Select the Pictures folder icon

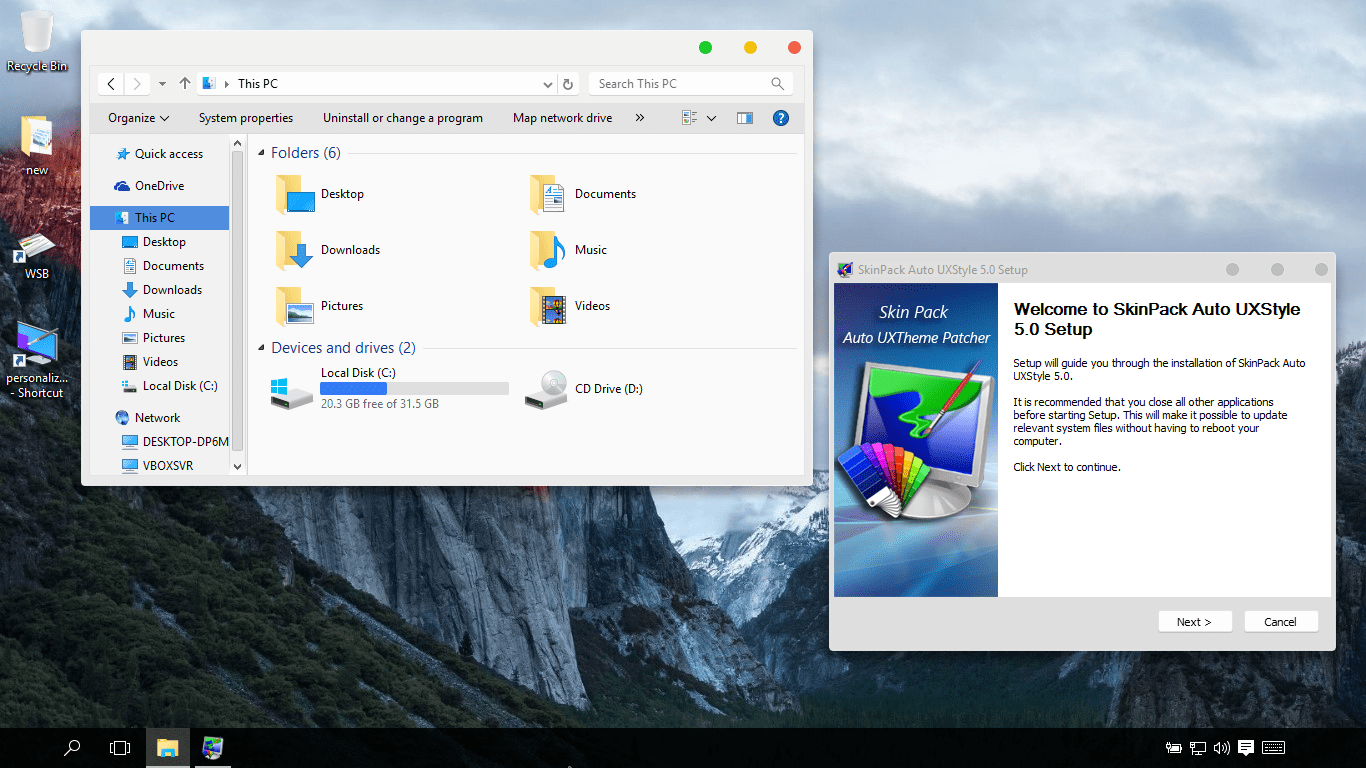pyautogui.click(x=295, y=307)
